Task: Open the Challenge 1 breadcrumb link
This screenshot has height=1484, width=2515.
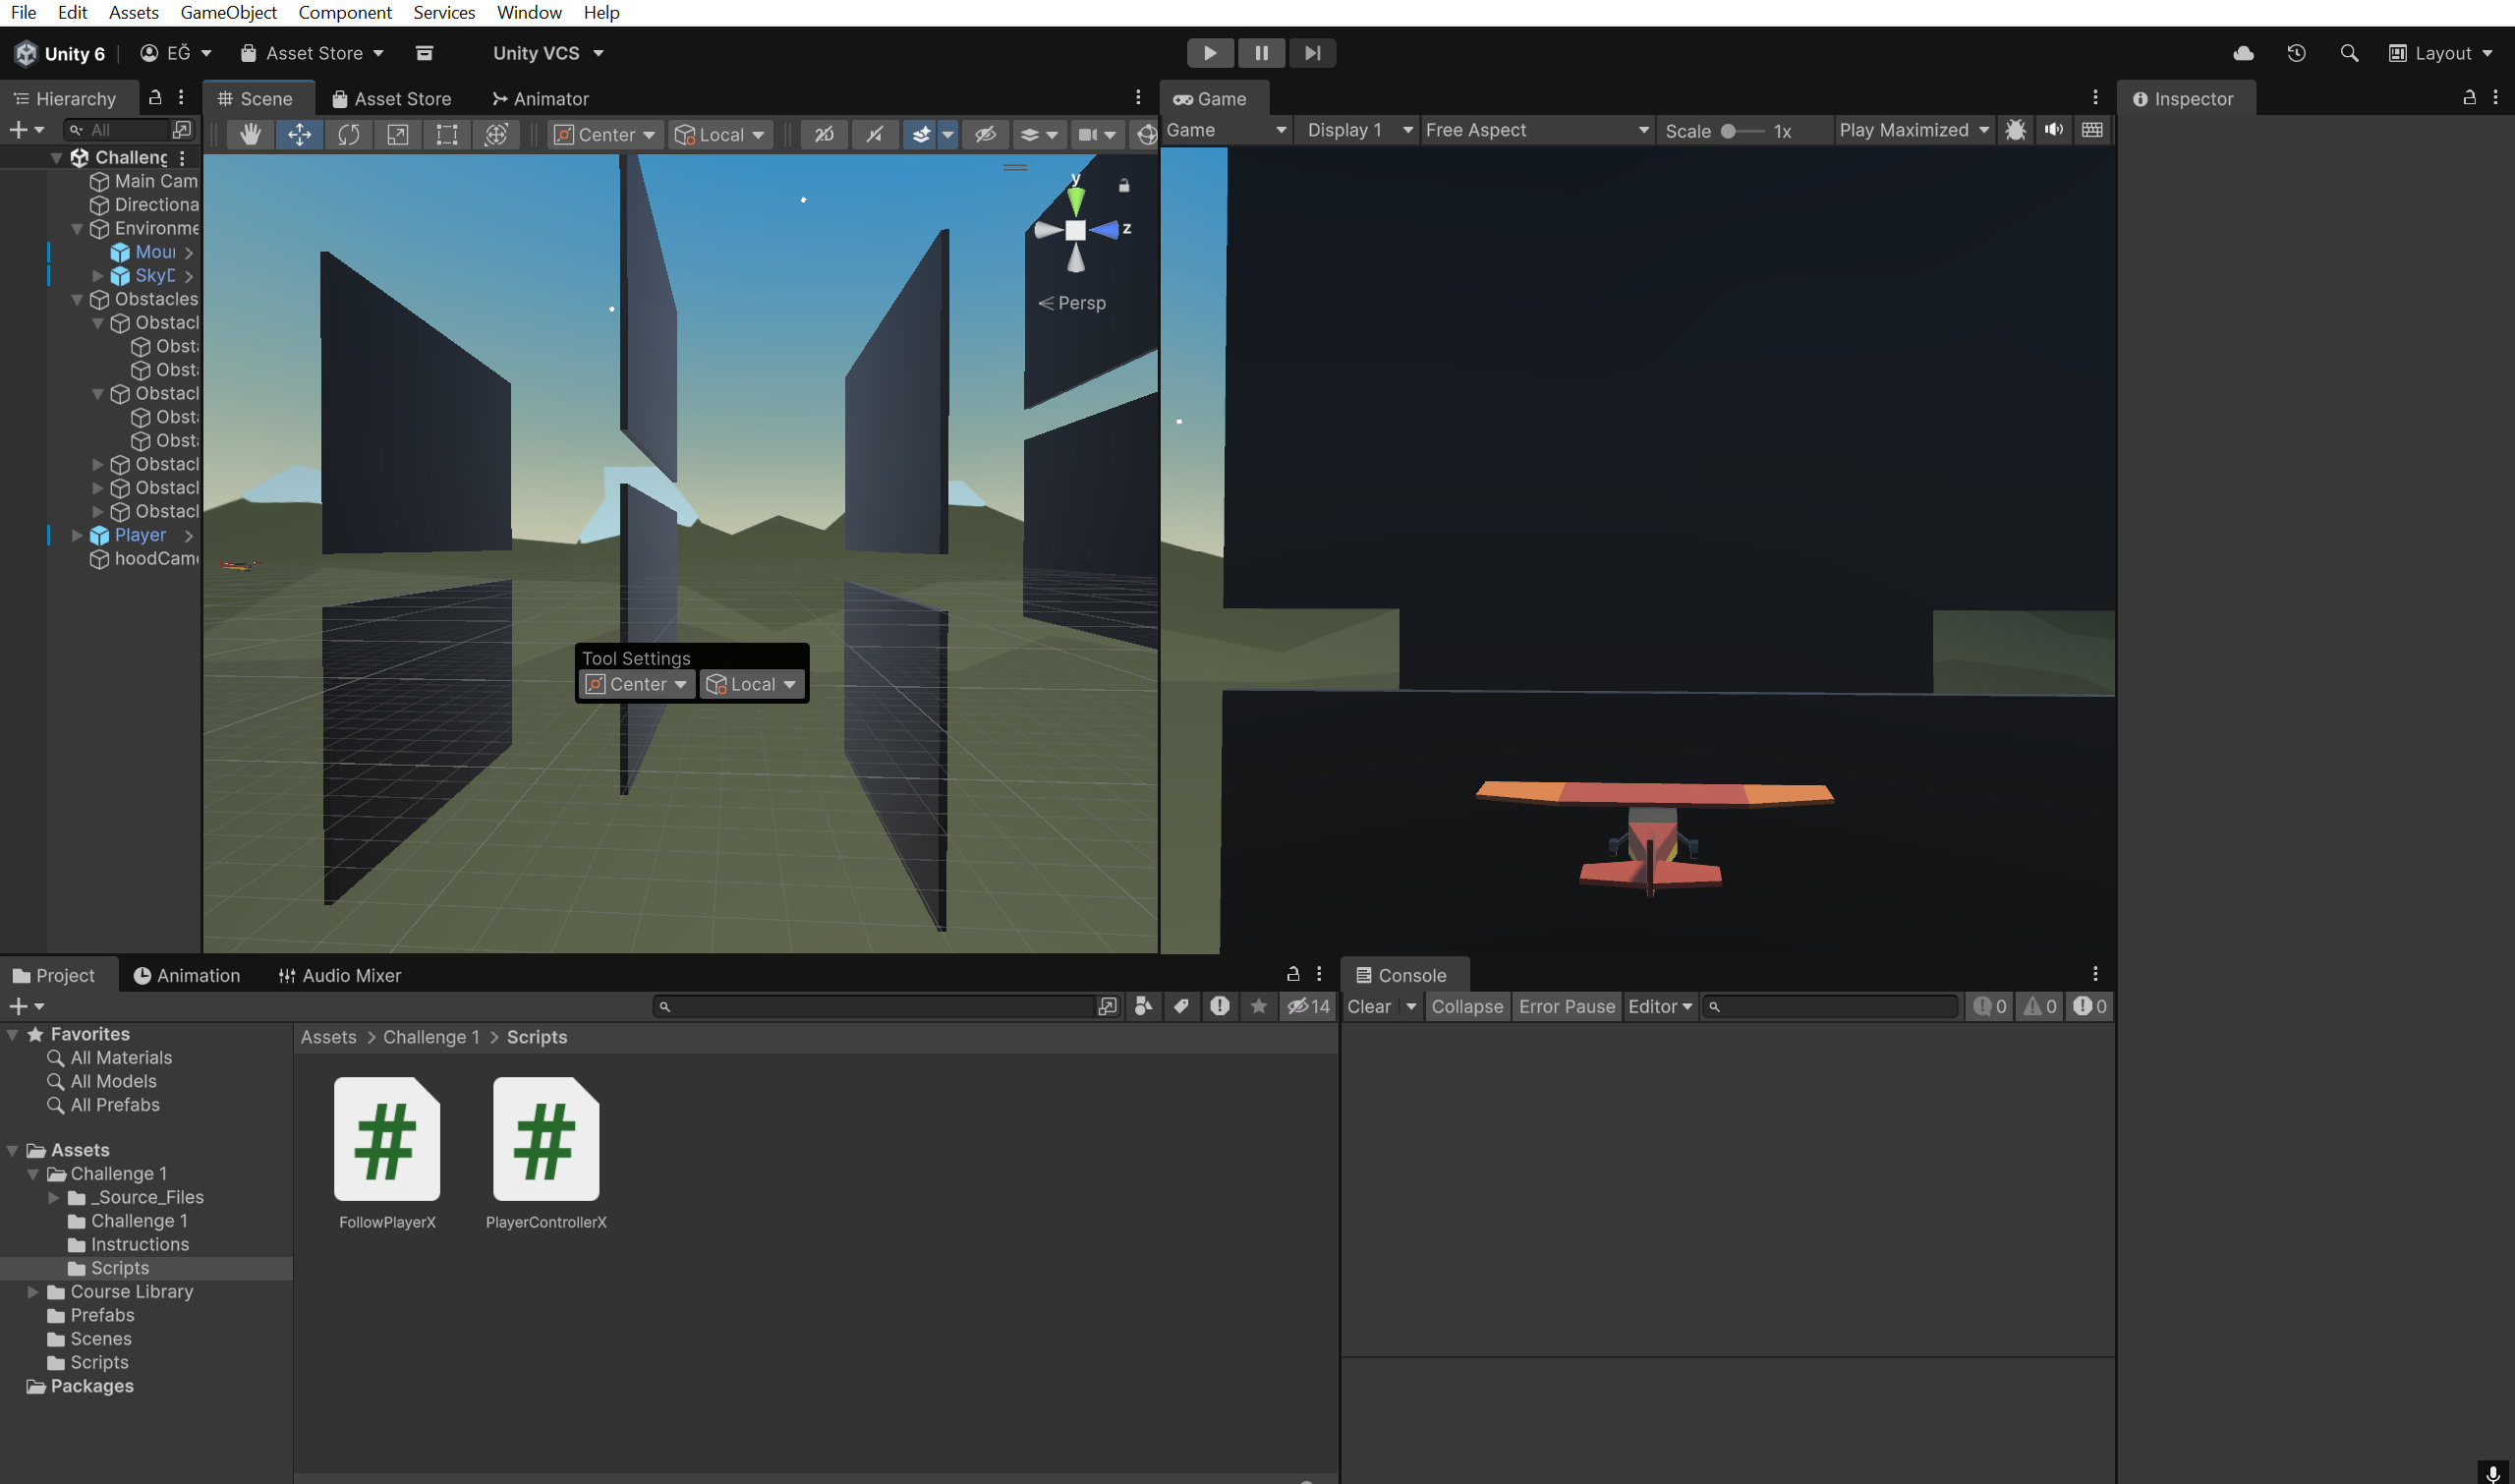Action: tap(431, 1037)
